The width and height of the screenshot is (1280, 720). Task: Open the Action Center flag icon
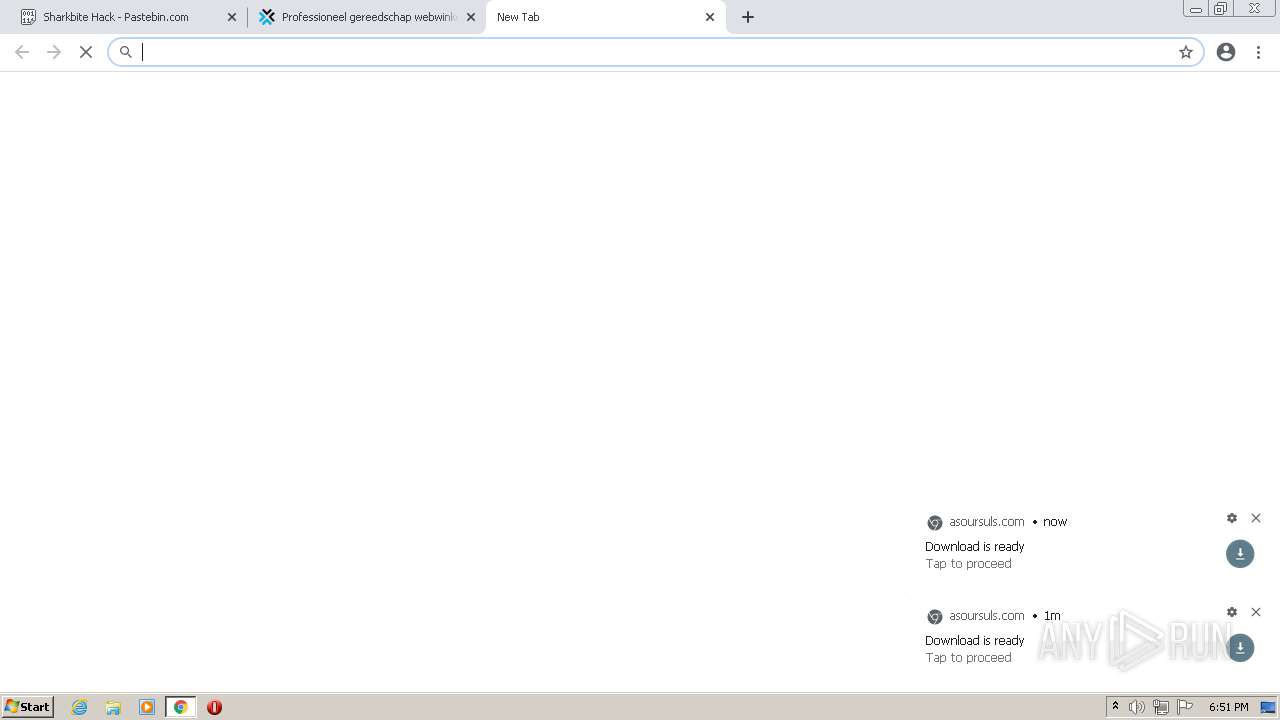coord(1185,707)
